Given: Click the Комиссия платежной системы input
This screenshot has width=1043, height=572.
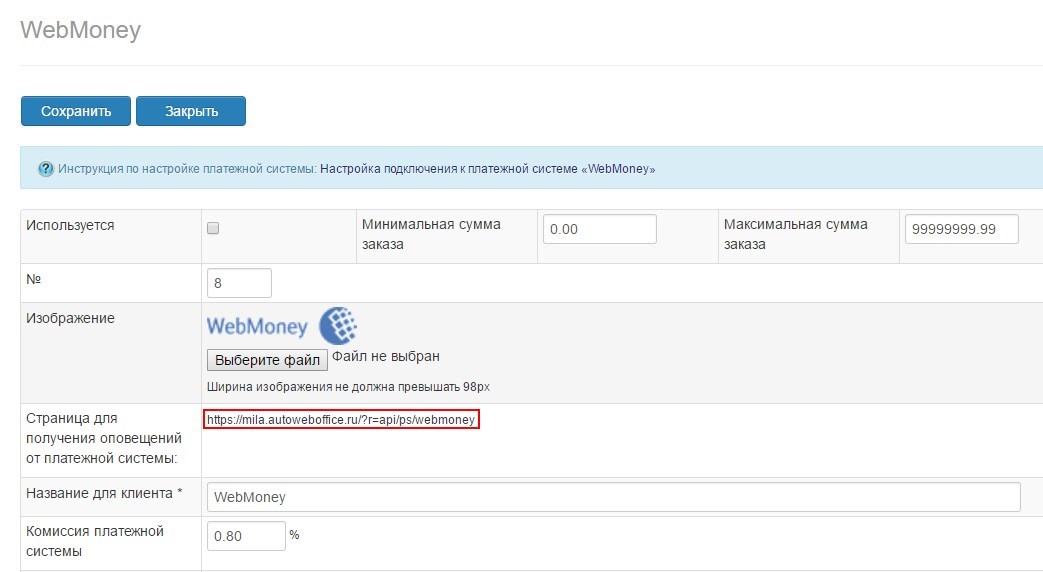Looking at the screenshot, I should point(245,536).
